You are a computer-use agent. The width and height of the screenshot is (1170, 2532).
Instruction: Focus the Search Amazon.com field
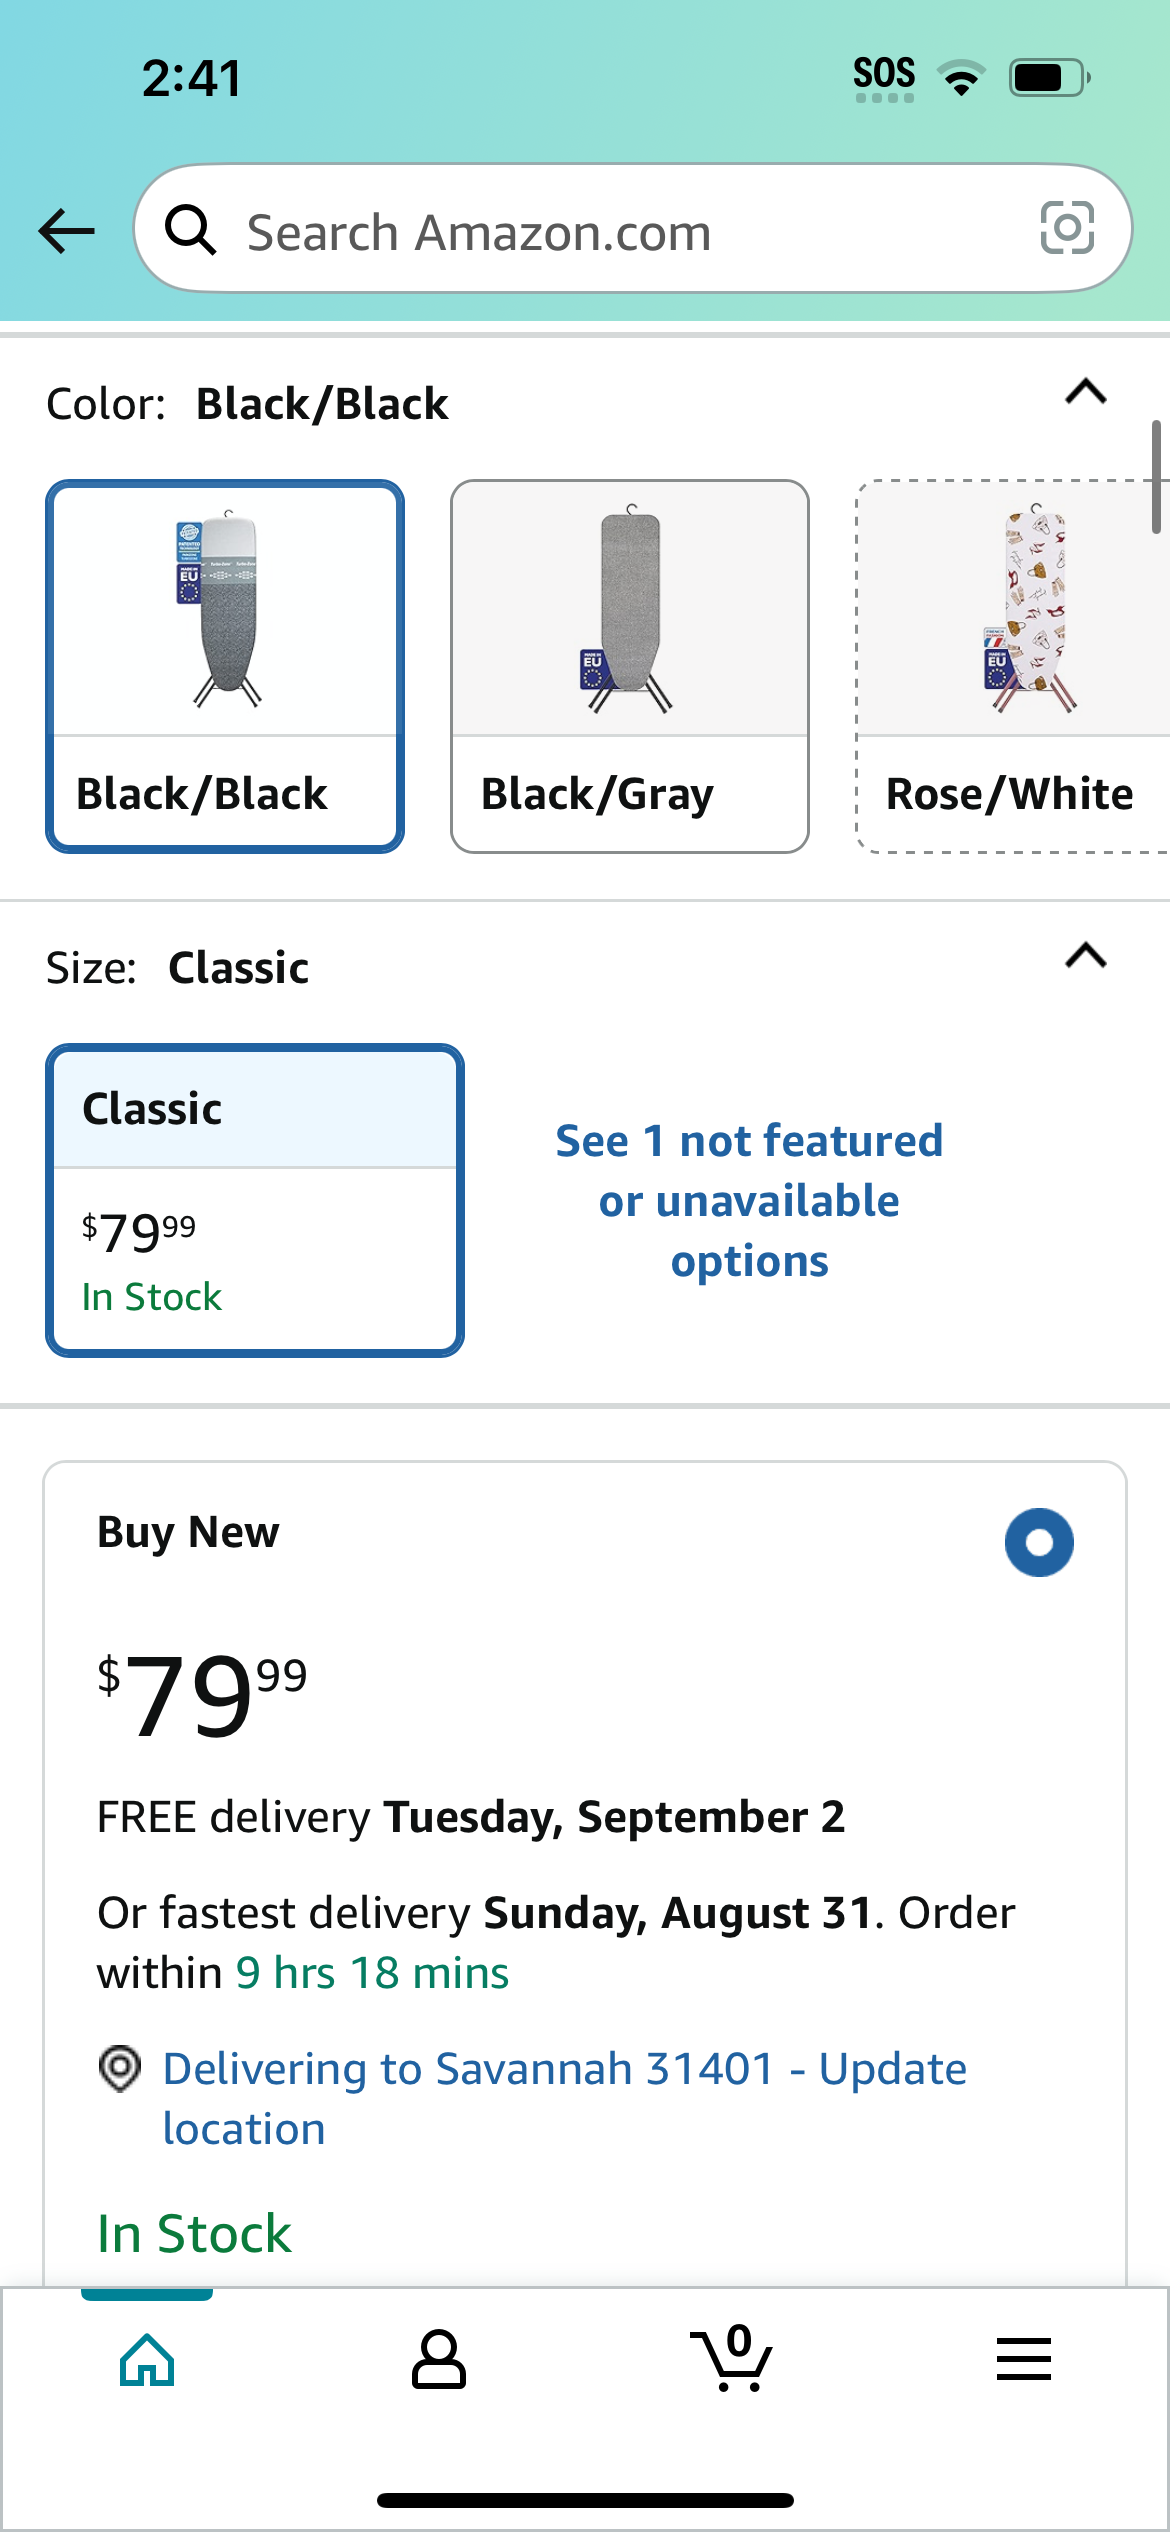tap(633, 229)
